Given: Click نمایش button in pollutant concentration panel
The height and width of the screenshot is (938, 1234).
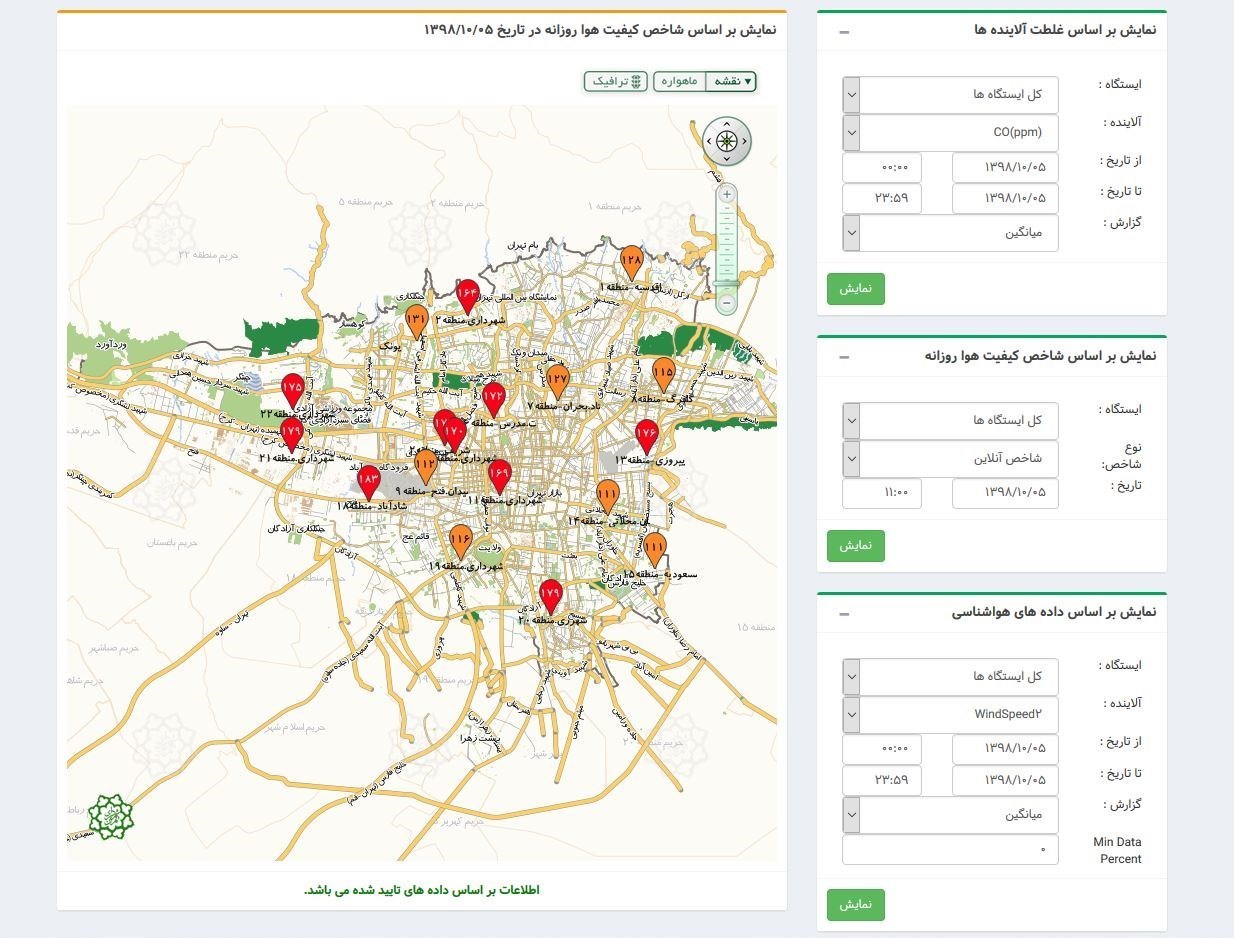Looking at the screenshot, I should [x=855, y=289].
